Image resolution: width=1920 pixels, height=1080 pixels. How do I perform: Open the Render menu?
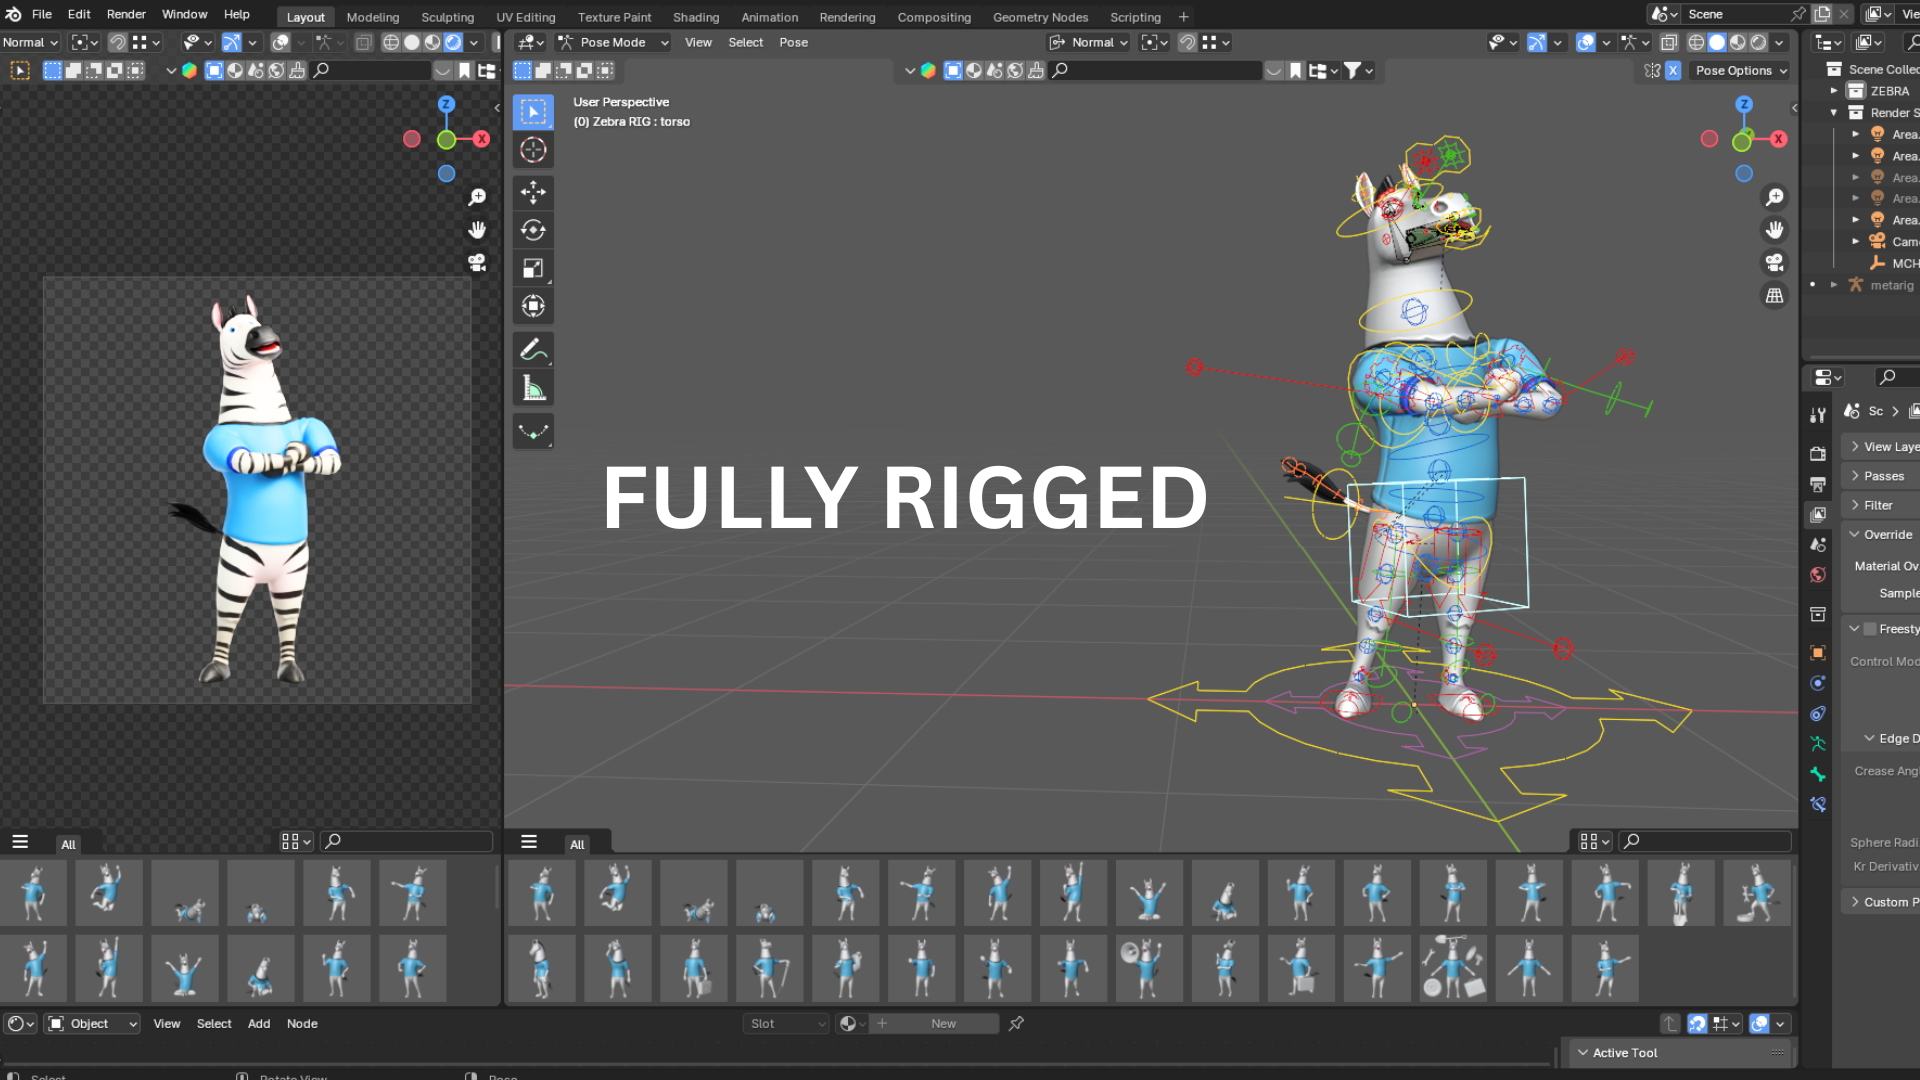coord(126,14)
